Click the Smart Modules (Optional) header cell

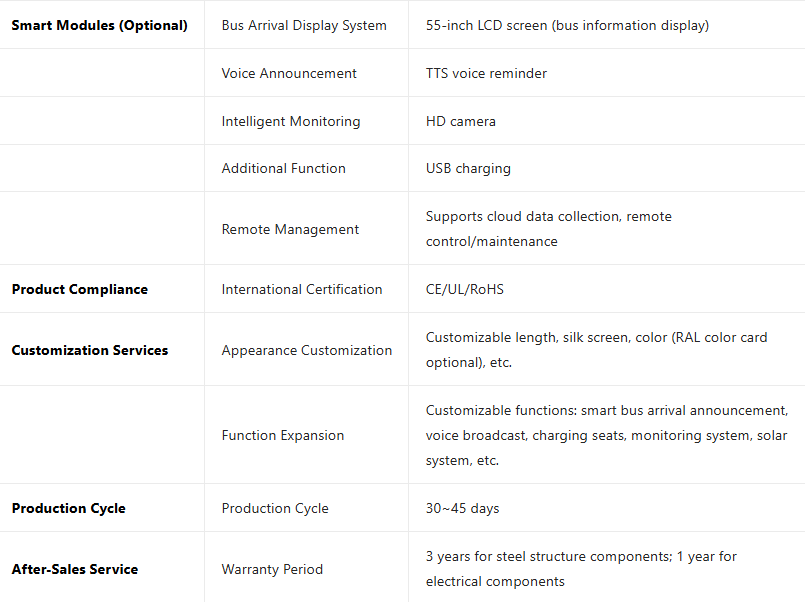pos(99,25)
